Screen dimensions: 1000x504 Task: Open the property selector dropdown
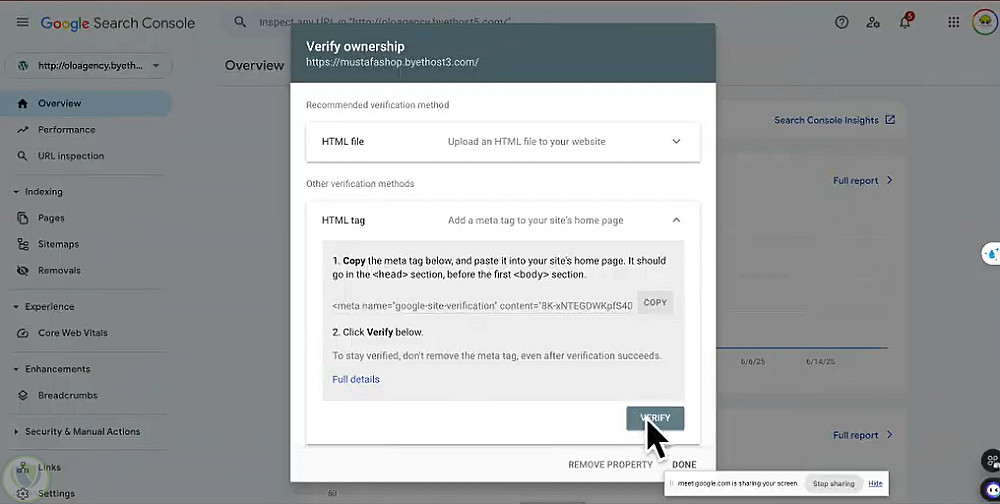pyautogui.click(x=88, y=66)
